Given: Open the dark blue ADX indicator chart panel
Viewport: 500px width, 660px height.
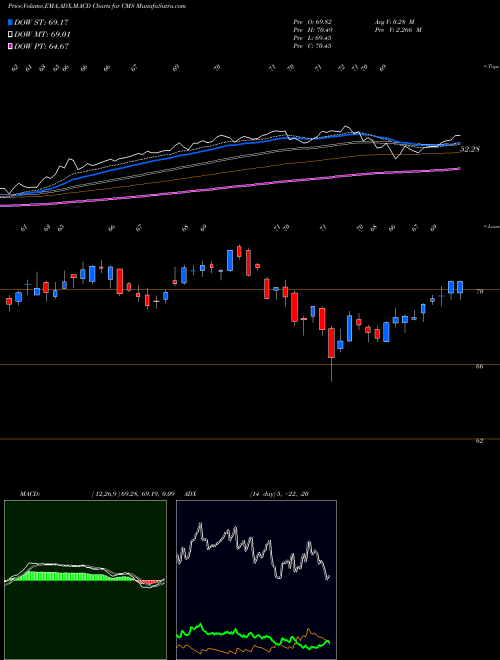Looking at the screenshot, I should point(256,580).
